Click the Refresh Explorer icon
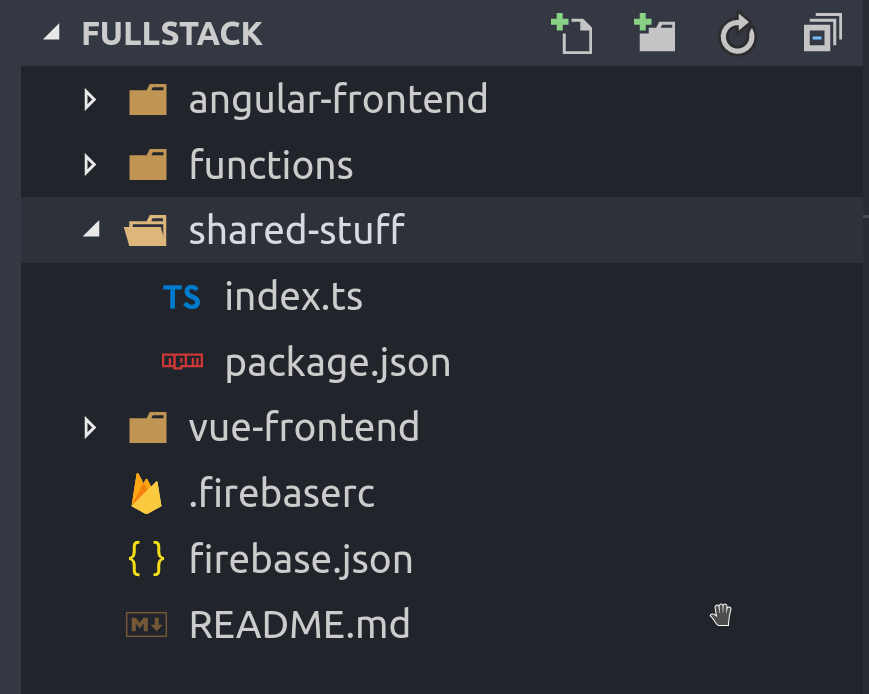Image resolution: width=869 pixels, height=694 pixels. pos(737,32)
